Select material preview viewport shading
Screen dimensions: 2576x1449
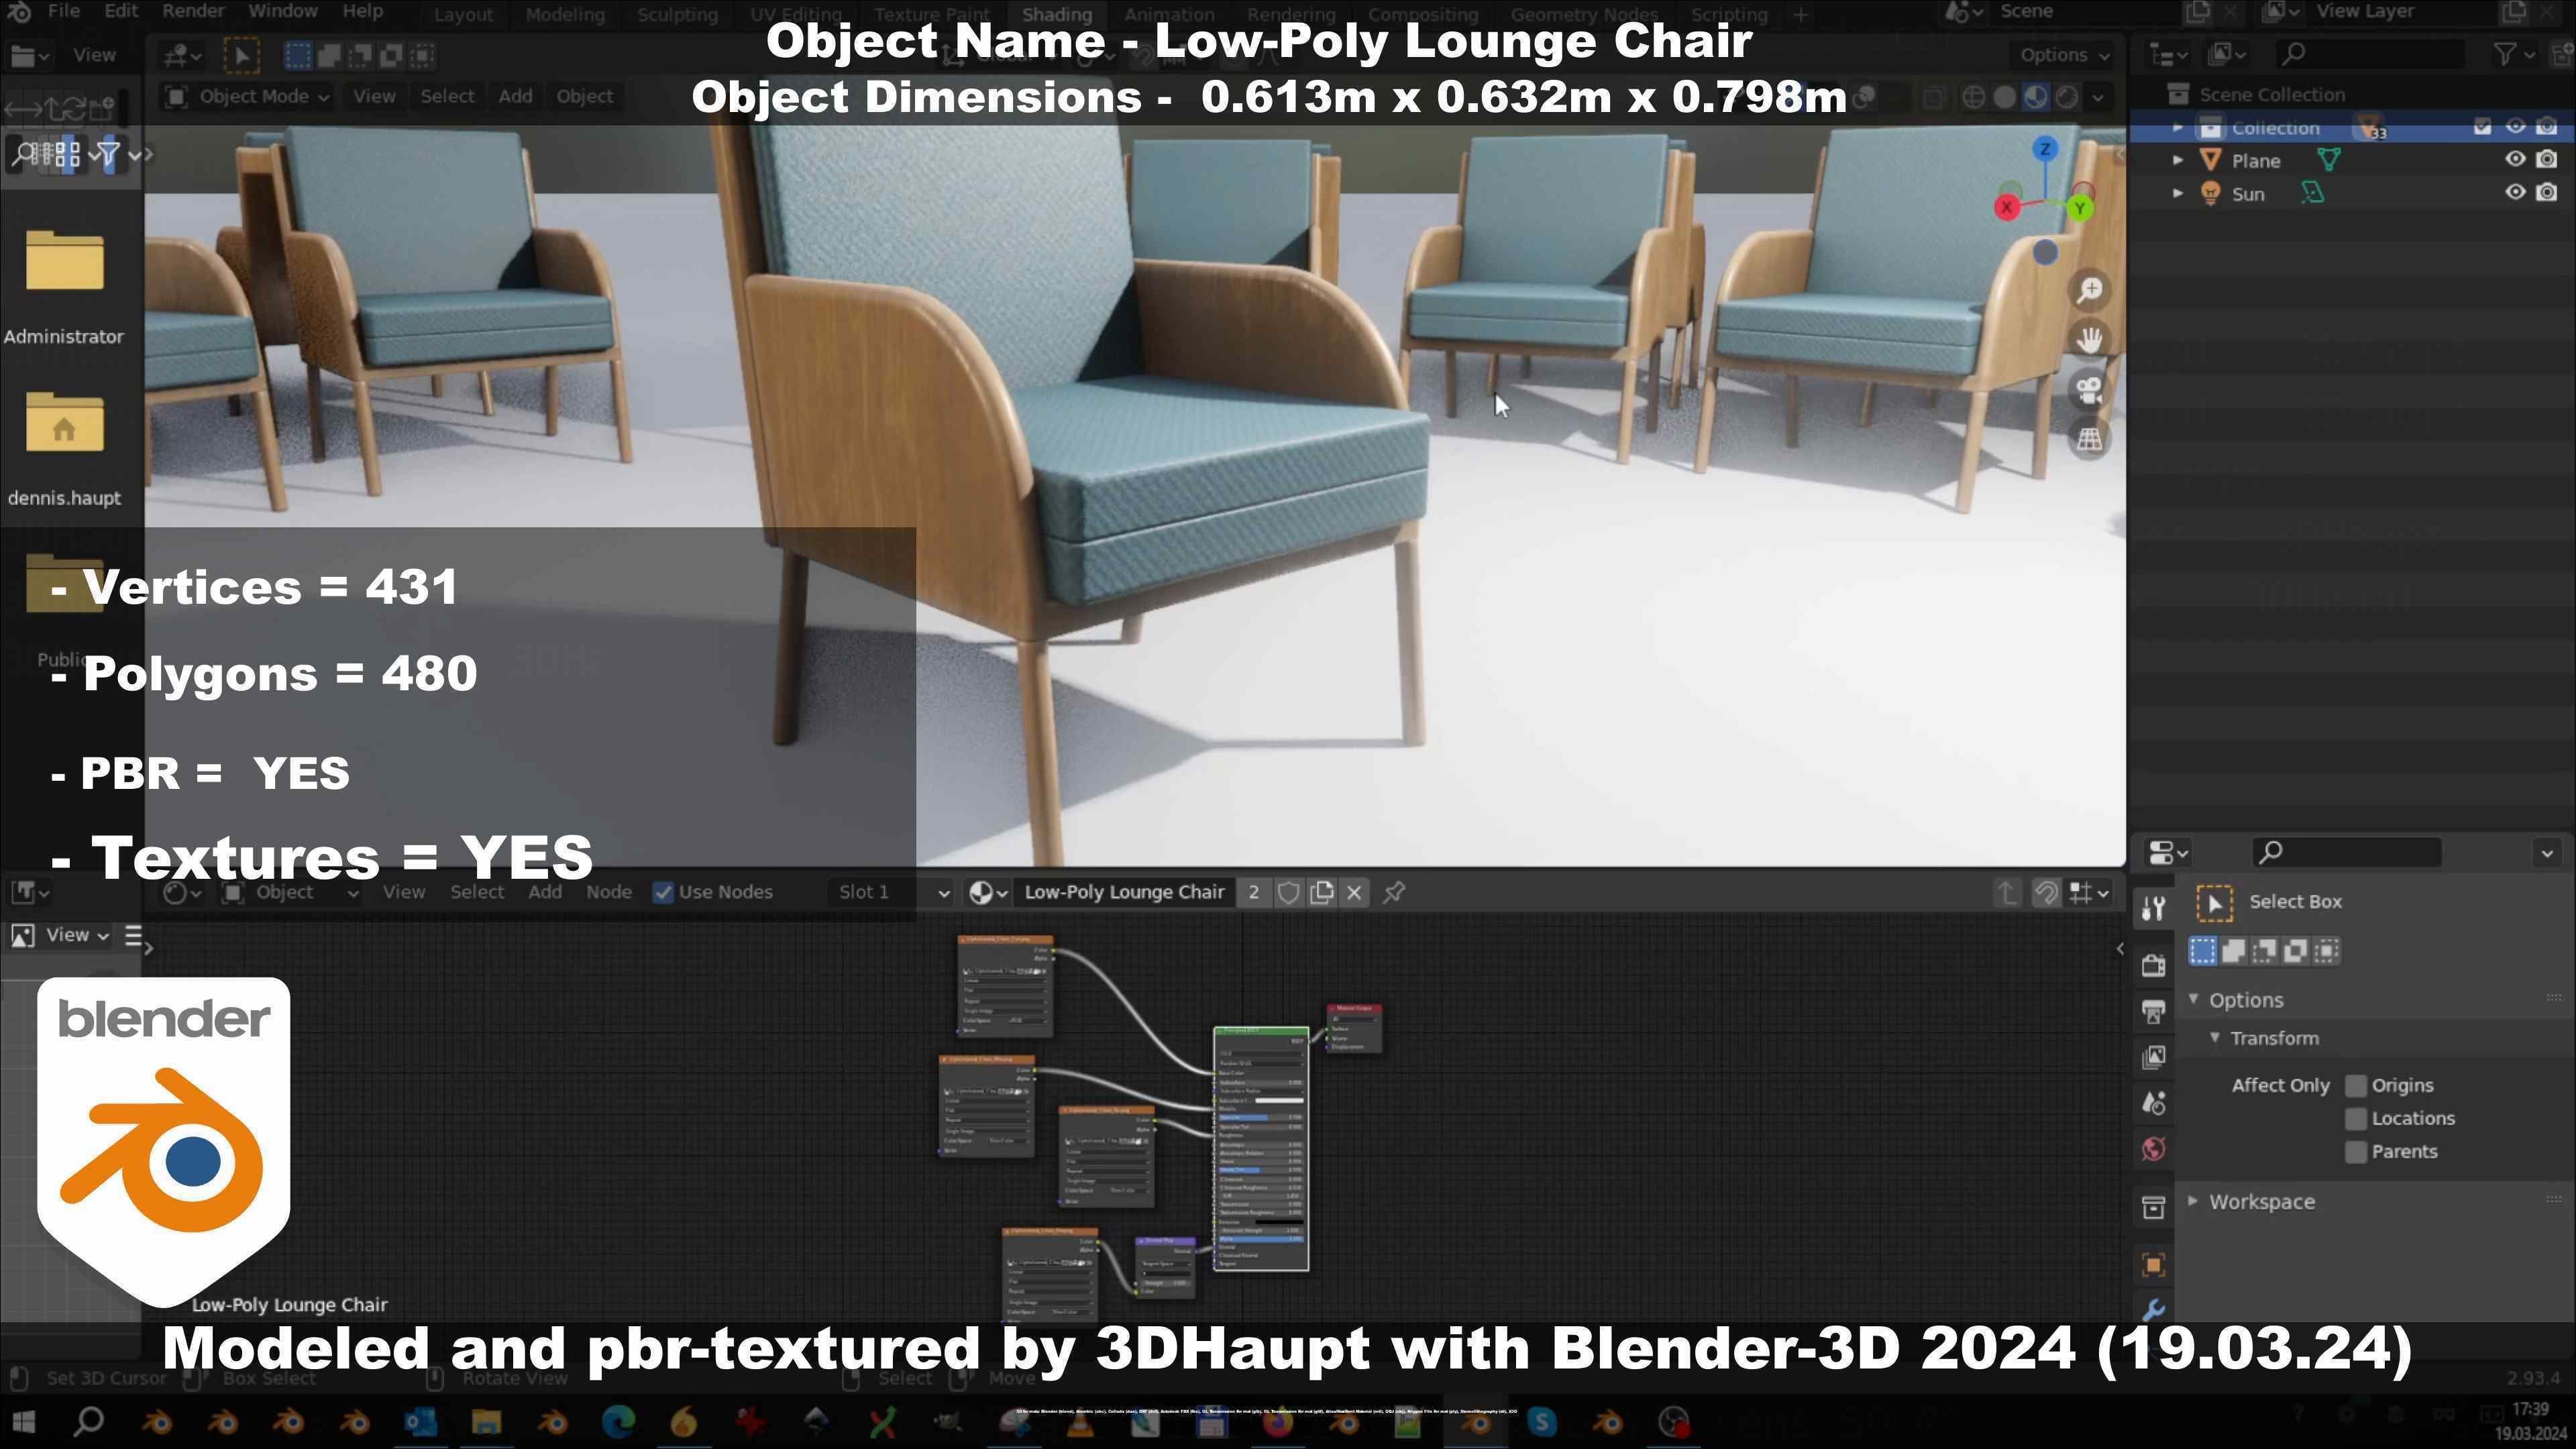2035,97
